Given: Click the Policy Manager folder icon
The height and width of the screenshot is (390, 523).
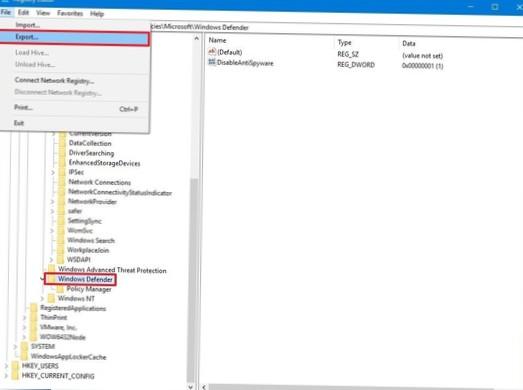Looking at the screenshot, I should 60,289.
